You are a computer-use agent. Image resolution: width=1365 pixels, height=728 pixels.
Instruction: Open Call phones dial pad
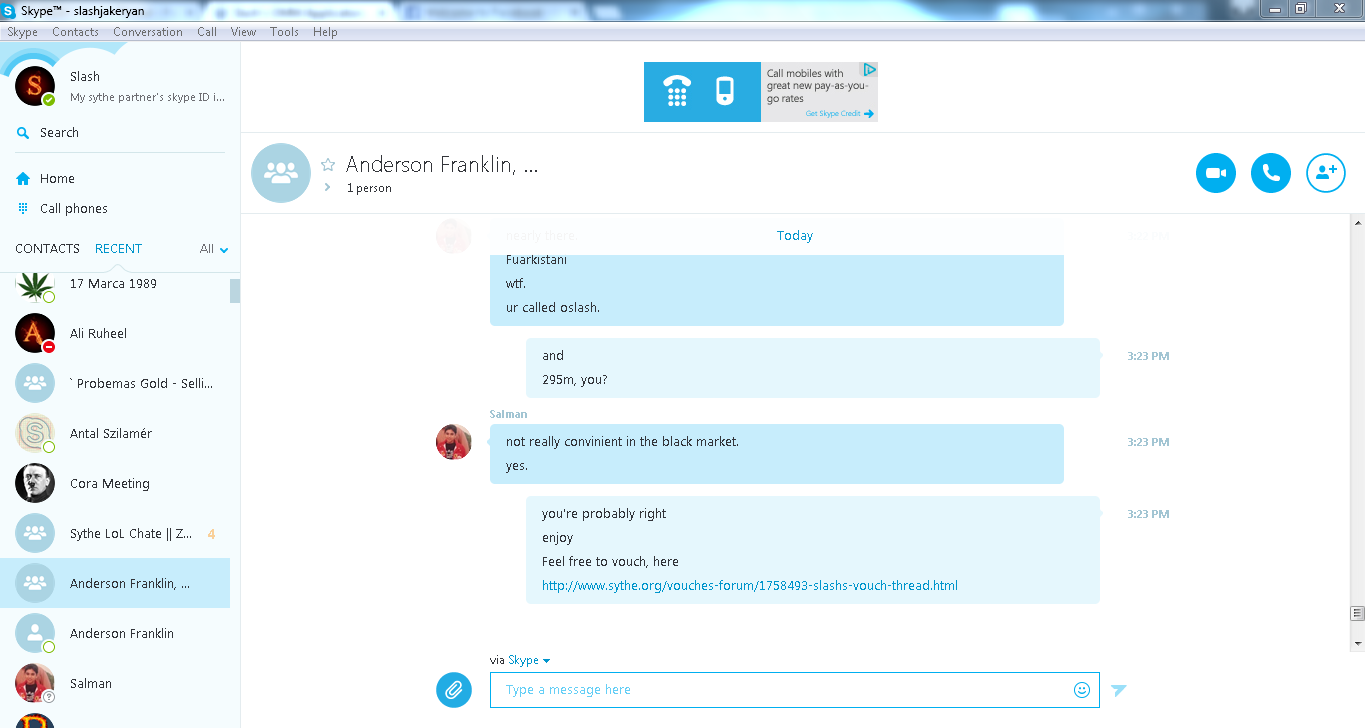tap(73, 209)
